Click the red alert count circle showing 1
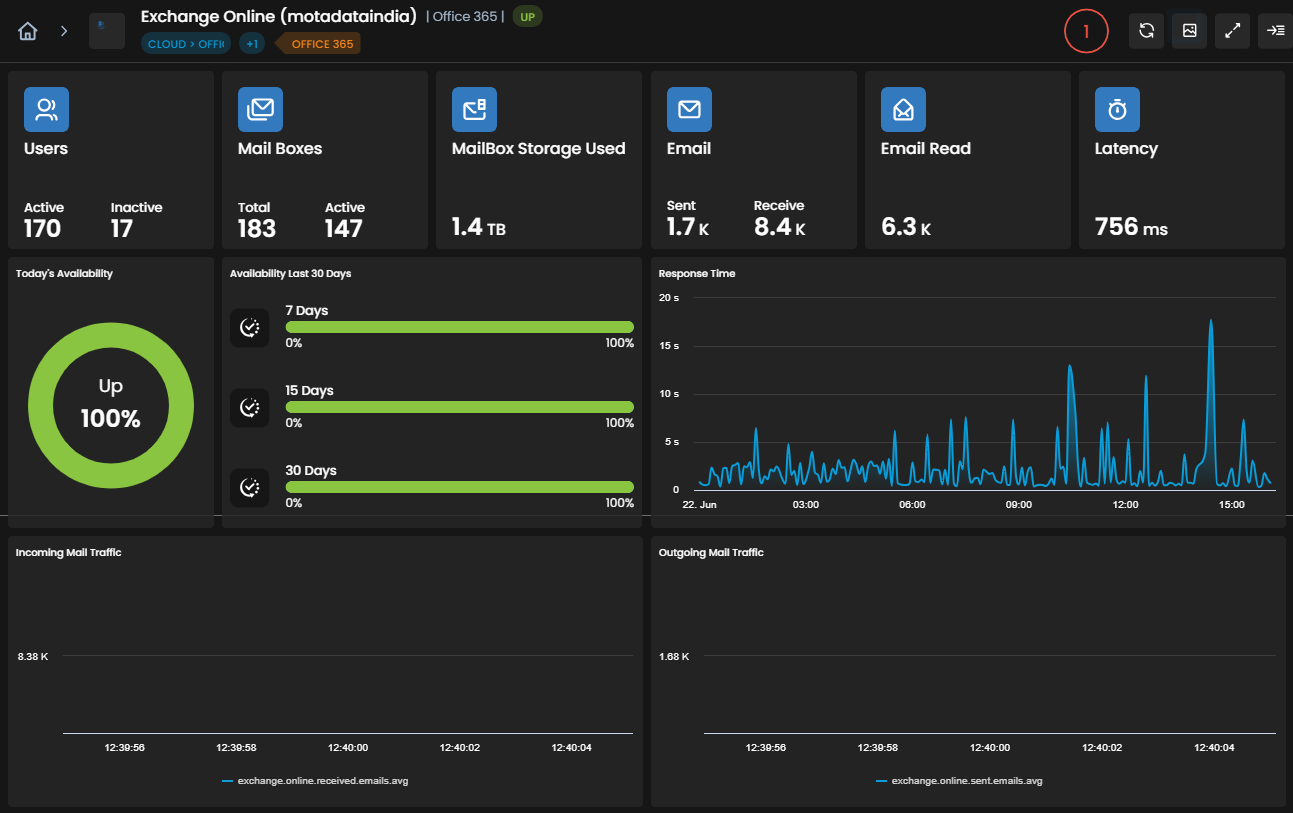 click(x=1086, y=32)
